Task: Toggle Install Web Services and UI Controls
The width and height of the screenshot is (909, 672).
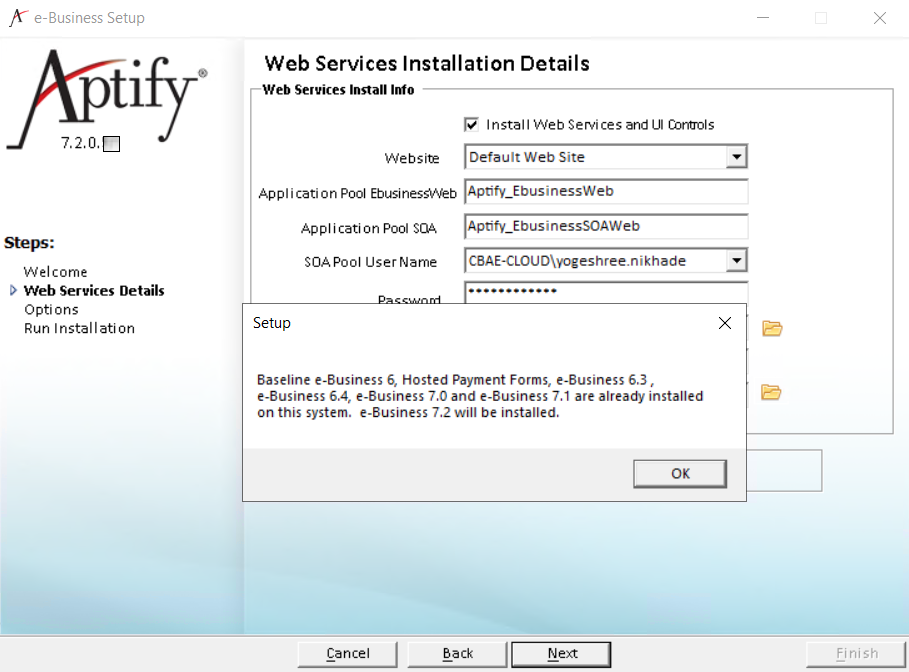Action: pos(471,125)
